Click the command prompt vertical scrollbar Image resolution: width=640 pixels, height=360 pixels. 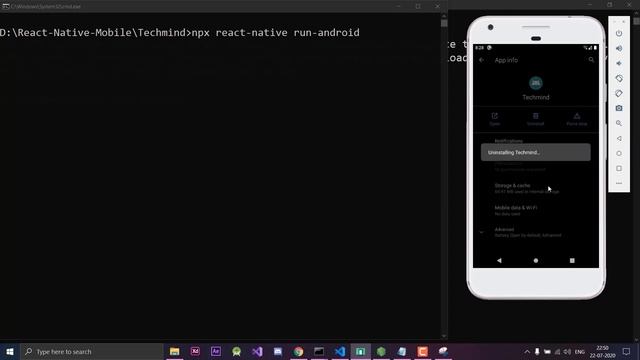click(444, 176)
